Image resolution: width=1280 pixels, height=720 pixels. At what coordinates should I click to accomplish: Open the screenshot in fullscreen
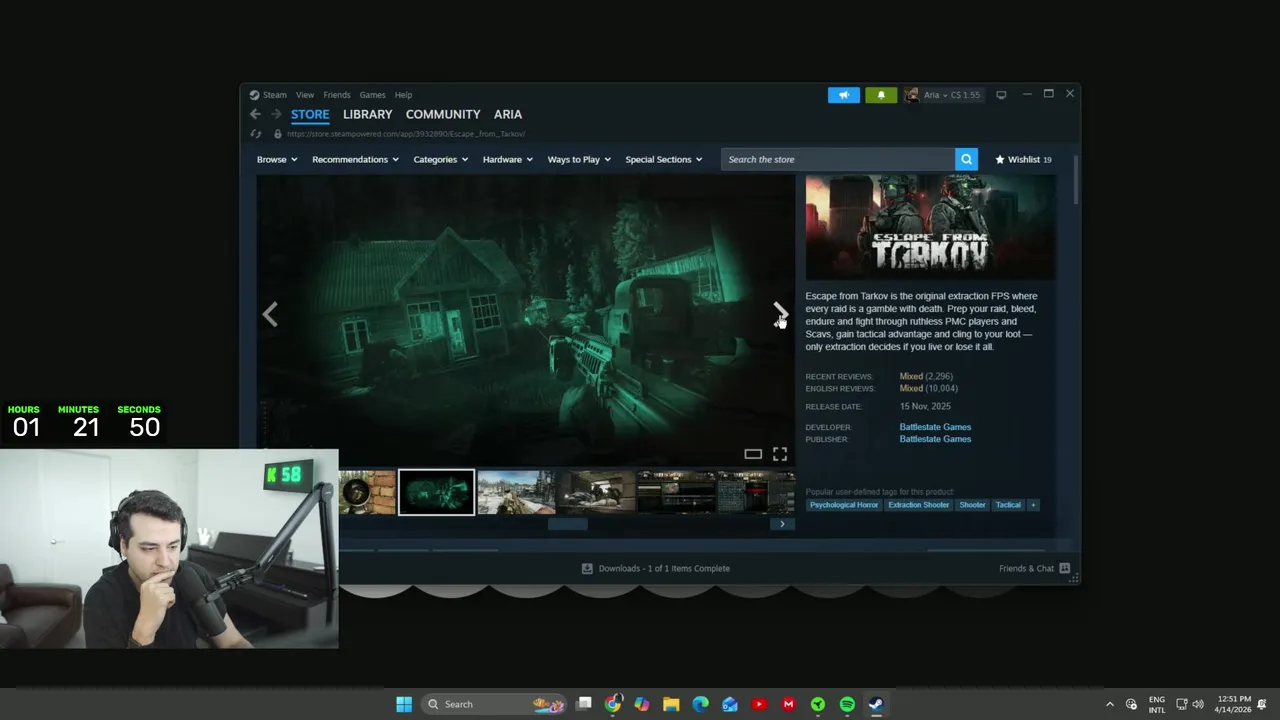click(780, 454)
